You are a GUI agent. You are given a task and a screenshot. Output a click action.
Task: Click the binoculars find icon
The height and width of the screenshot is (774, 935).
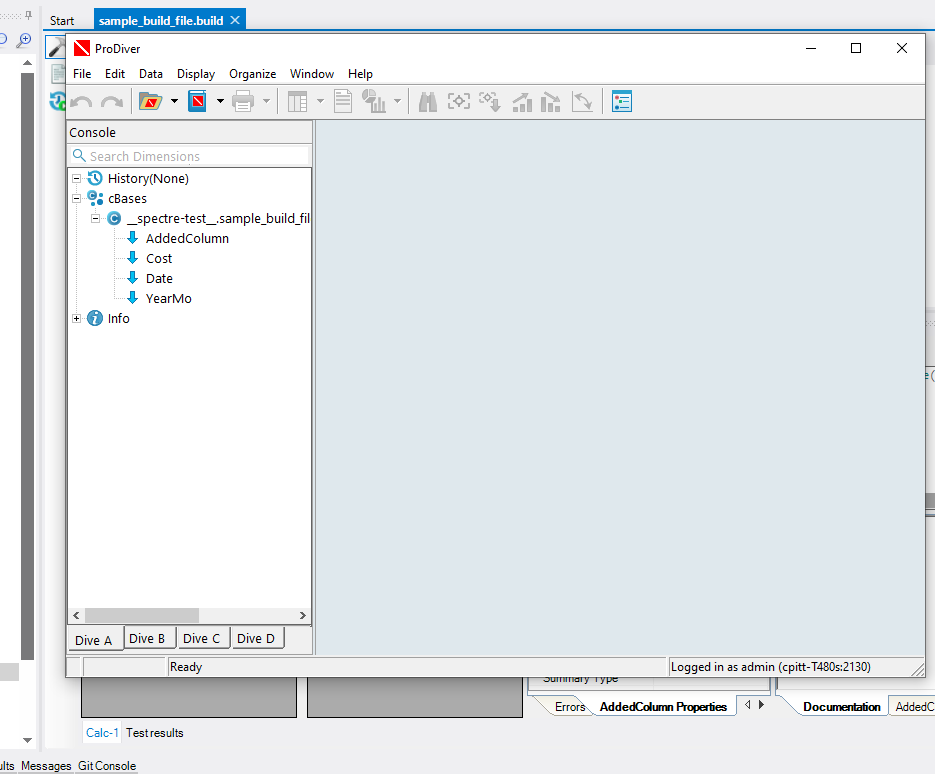428,101
